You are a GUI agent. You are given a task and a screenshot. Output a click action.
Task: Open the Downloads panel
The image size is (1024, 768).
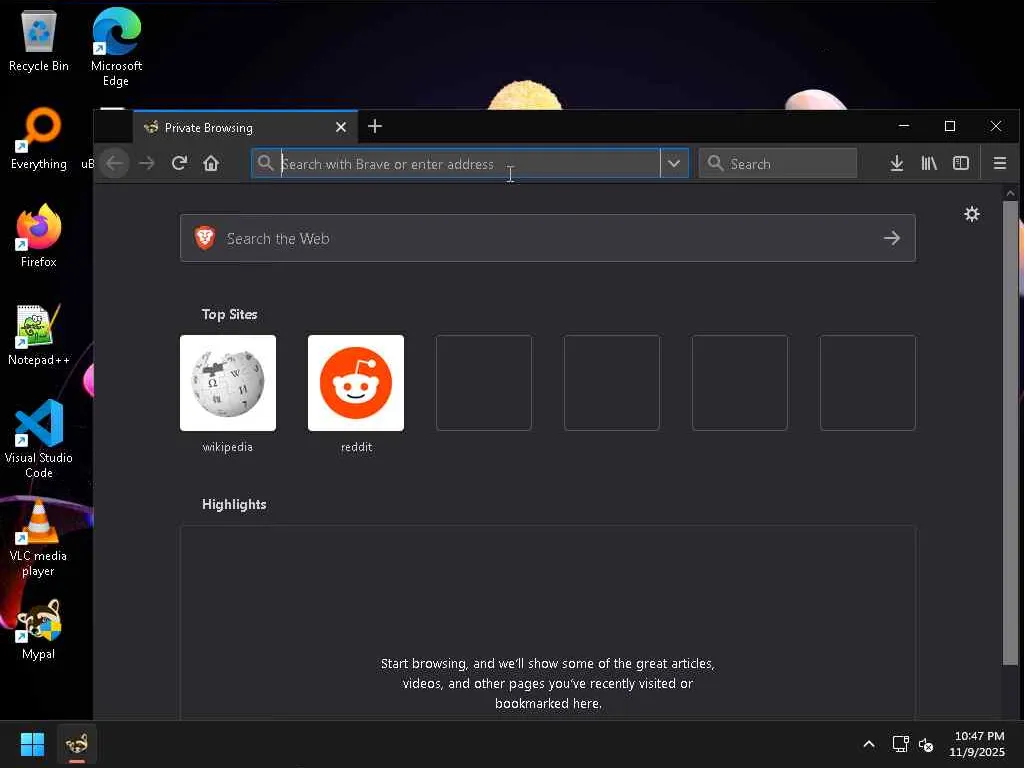pos(897,163)
